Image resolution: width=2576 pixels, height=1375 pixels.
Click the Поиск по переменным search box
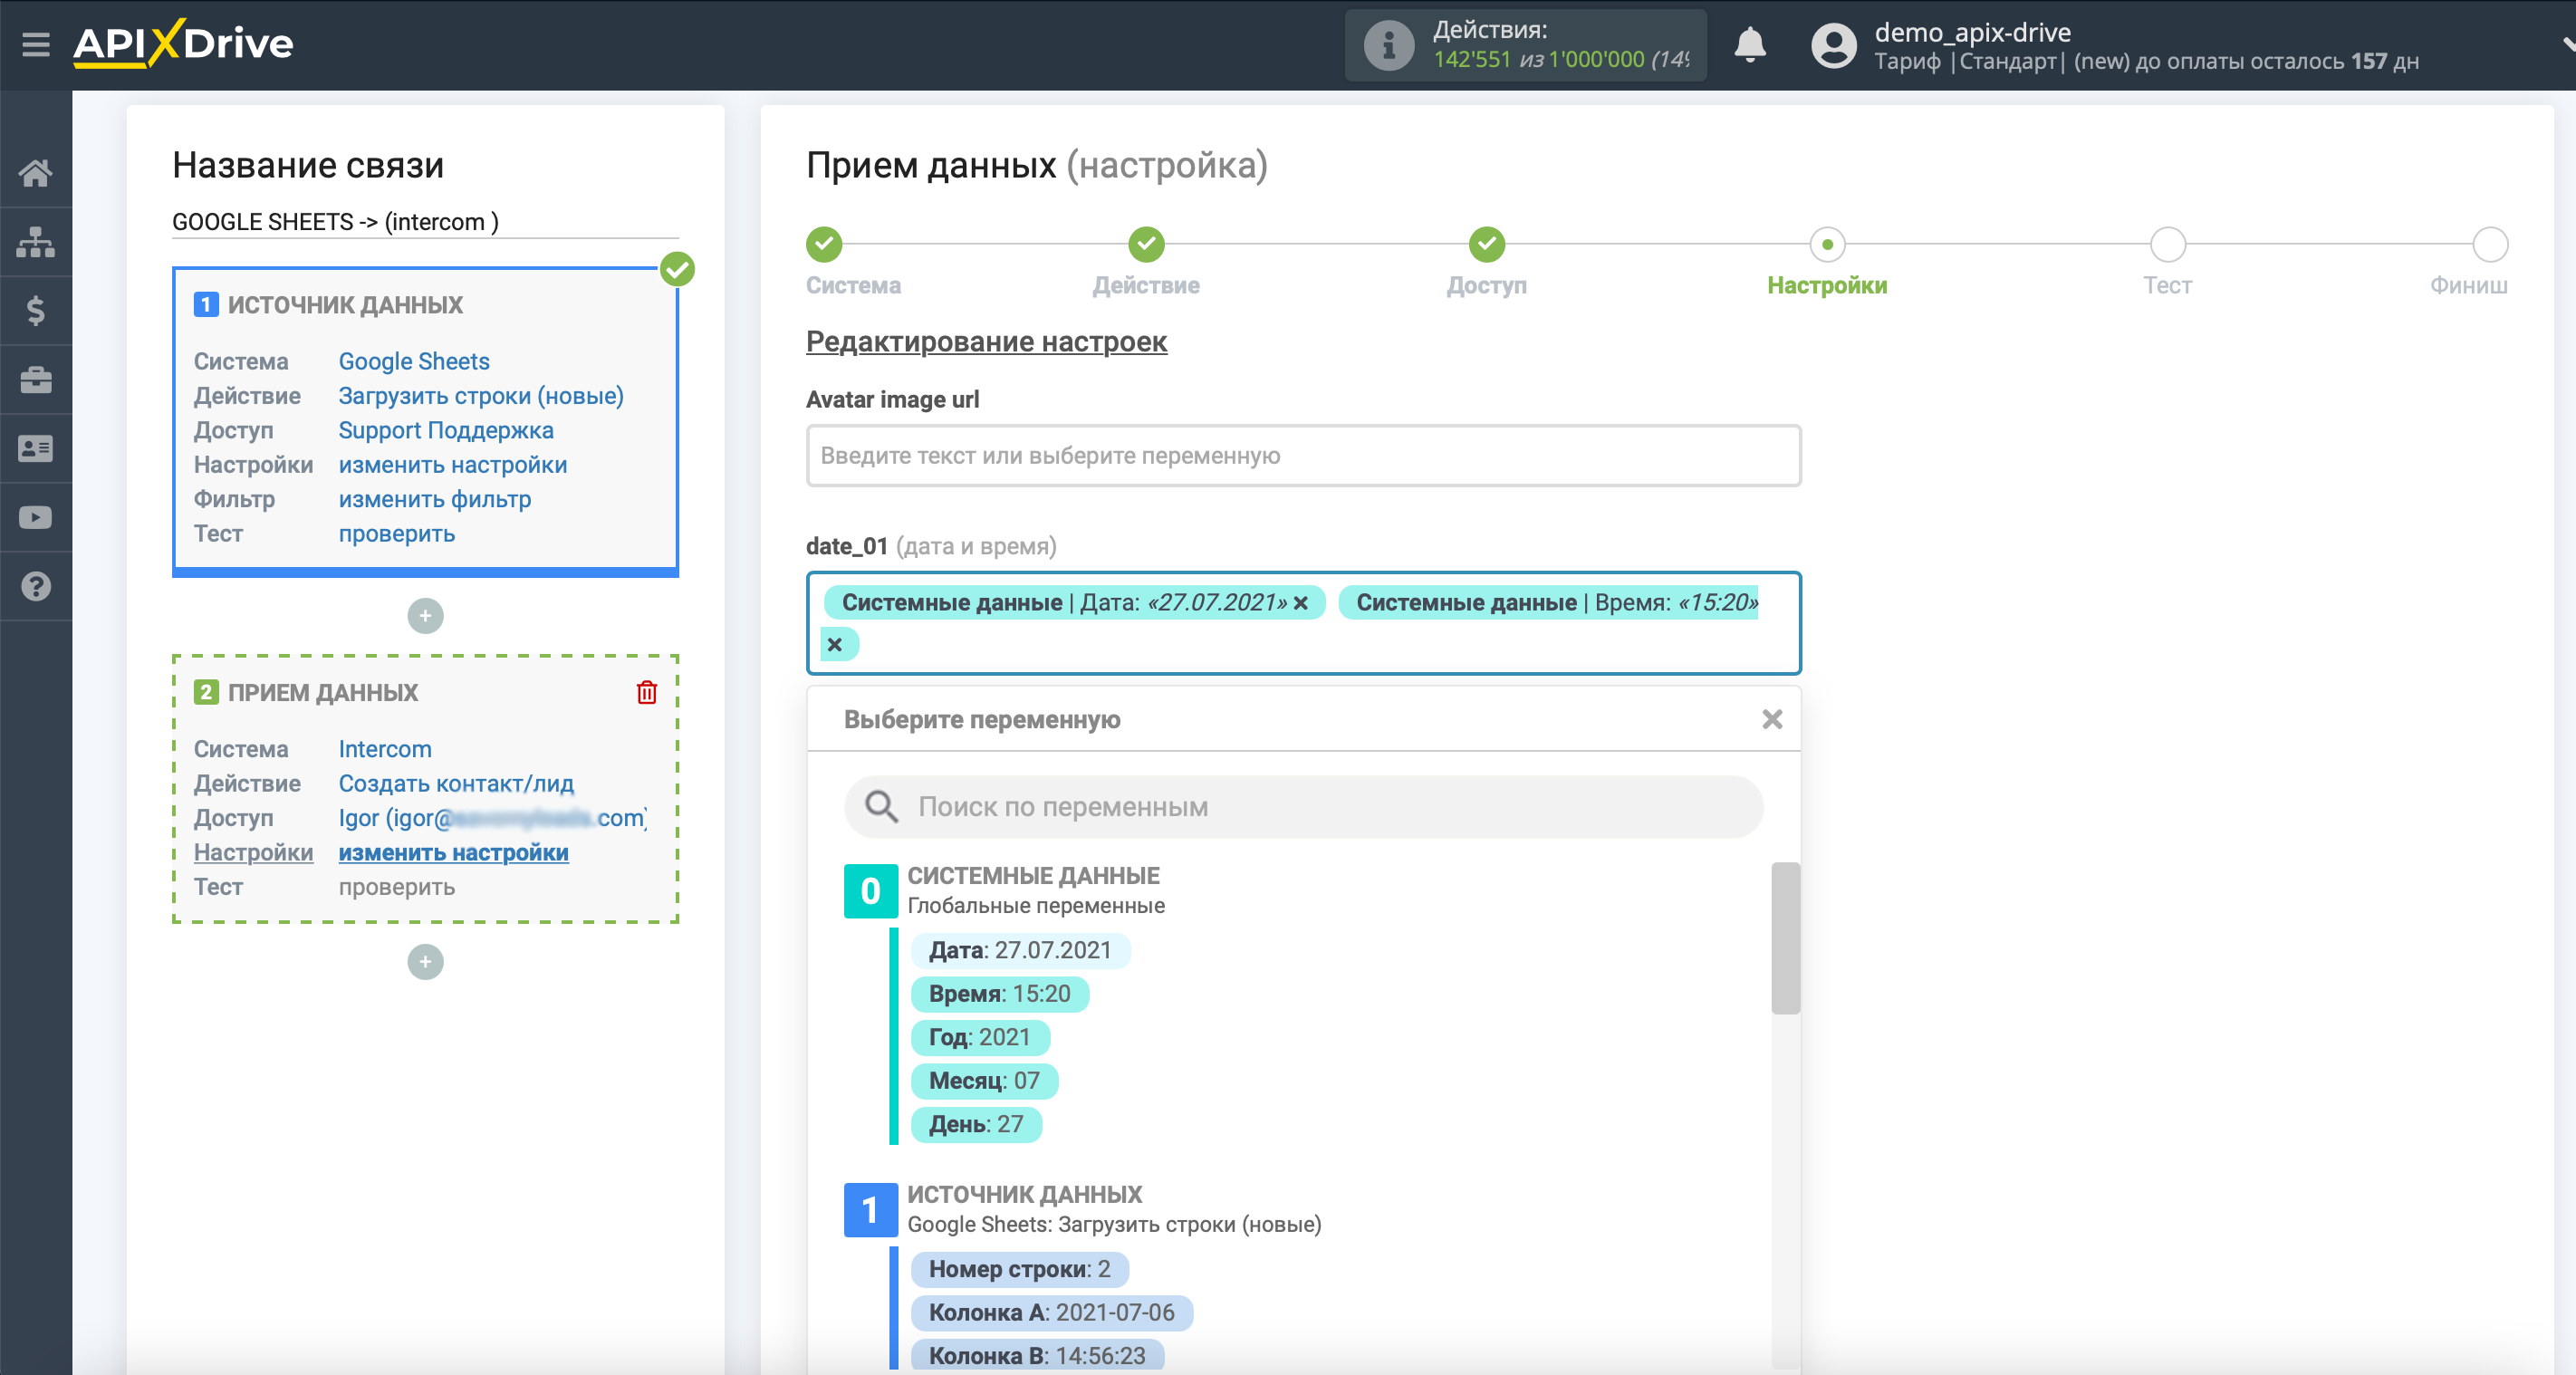(1303, 806)
